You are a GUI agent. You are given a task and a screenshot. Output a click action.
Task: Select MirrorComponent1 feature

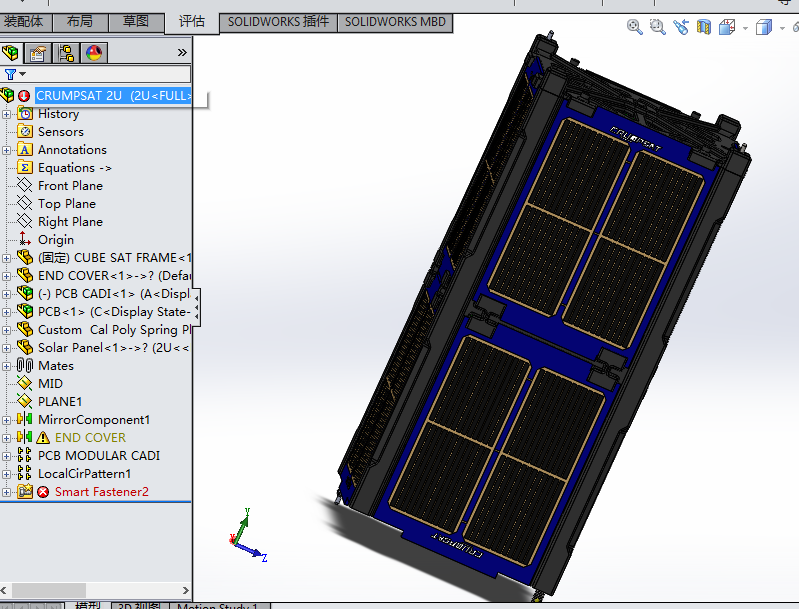pos(94,420)
